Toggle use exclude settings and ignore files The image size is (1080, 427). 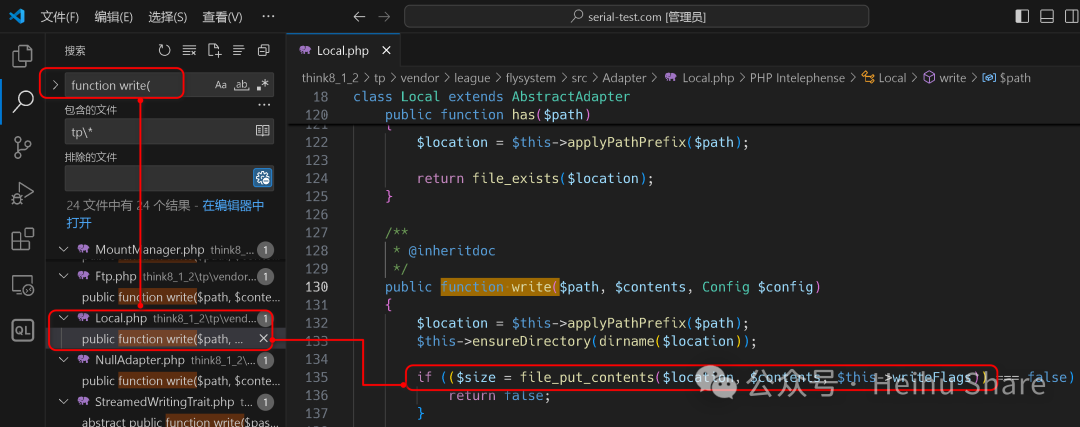click(262, 178)
